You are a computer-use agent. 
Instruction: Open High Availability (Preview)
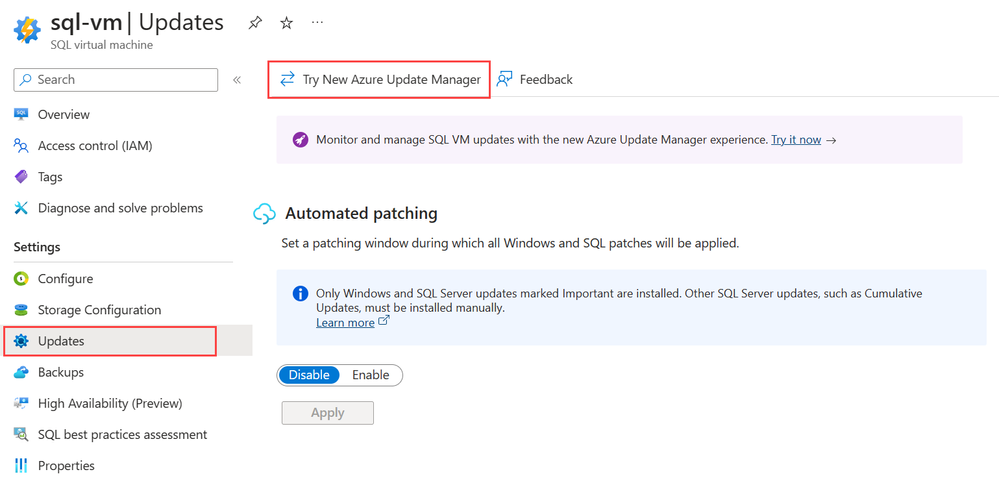(x=110, y=403)
